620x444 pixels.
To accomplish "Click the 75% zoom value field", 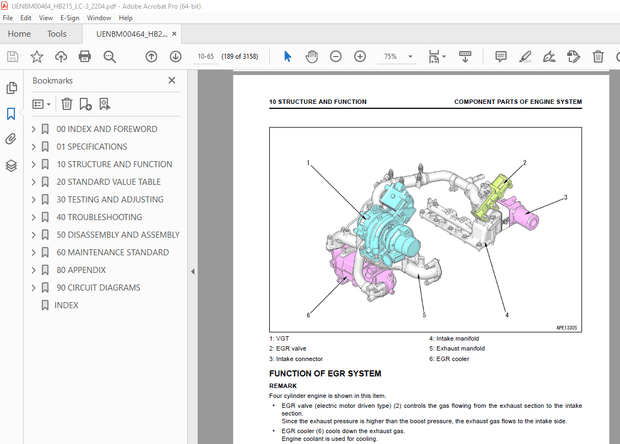I will coord(391,57).
